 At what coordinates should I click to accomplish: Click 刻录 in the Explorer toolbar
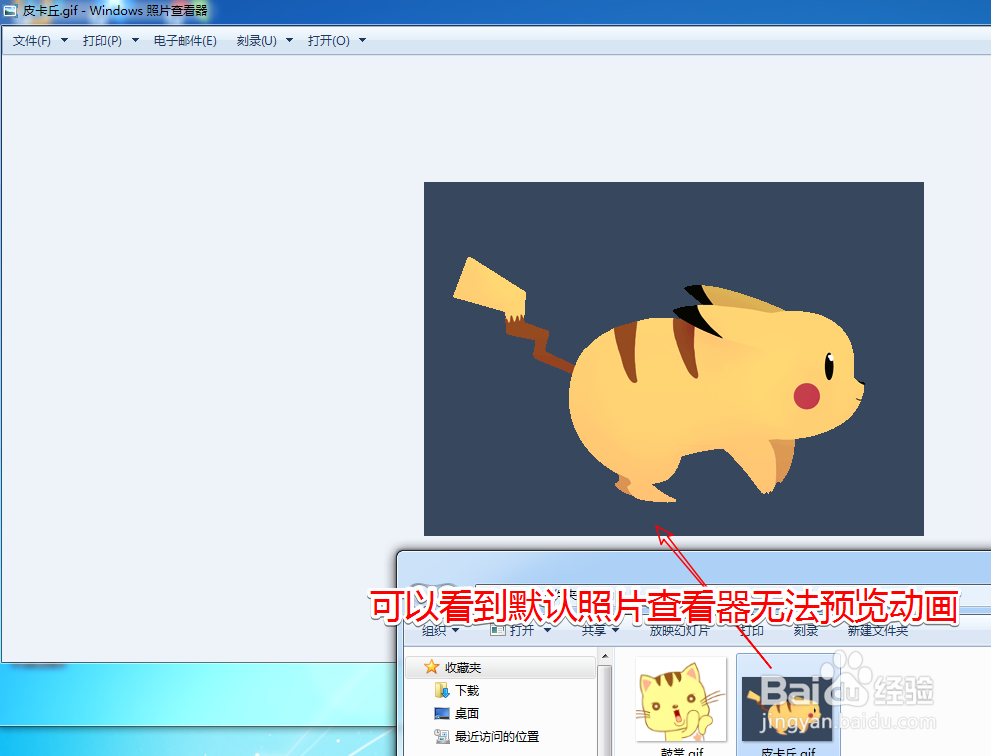click(x=806, y=630)
